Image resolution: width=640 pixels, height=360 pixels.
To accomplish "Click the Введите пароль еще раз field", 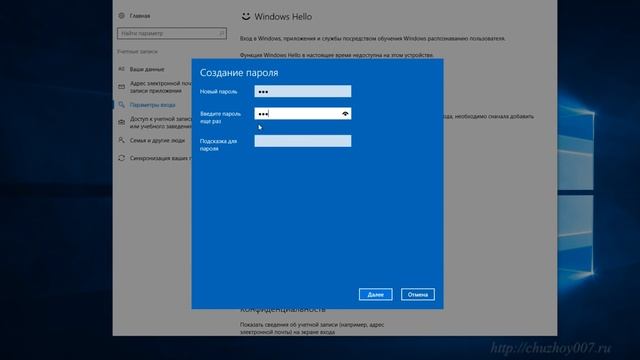I will pos(302,113).
